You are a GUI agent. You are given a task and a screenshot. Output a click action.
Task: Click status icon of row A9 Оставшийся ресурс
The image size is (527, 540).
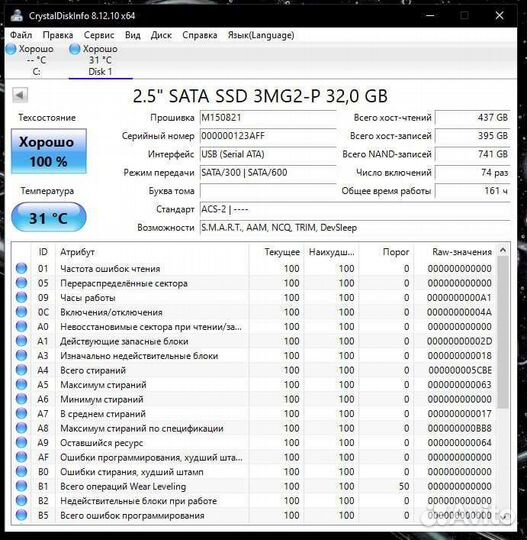click(x=21, y=443)
